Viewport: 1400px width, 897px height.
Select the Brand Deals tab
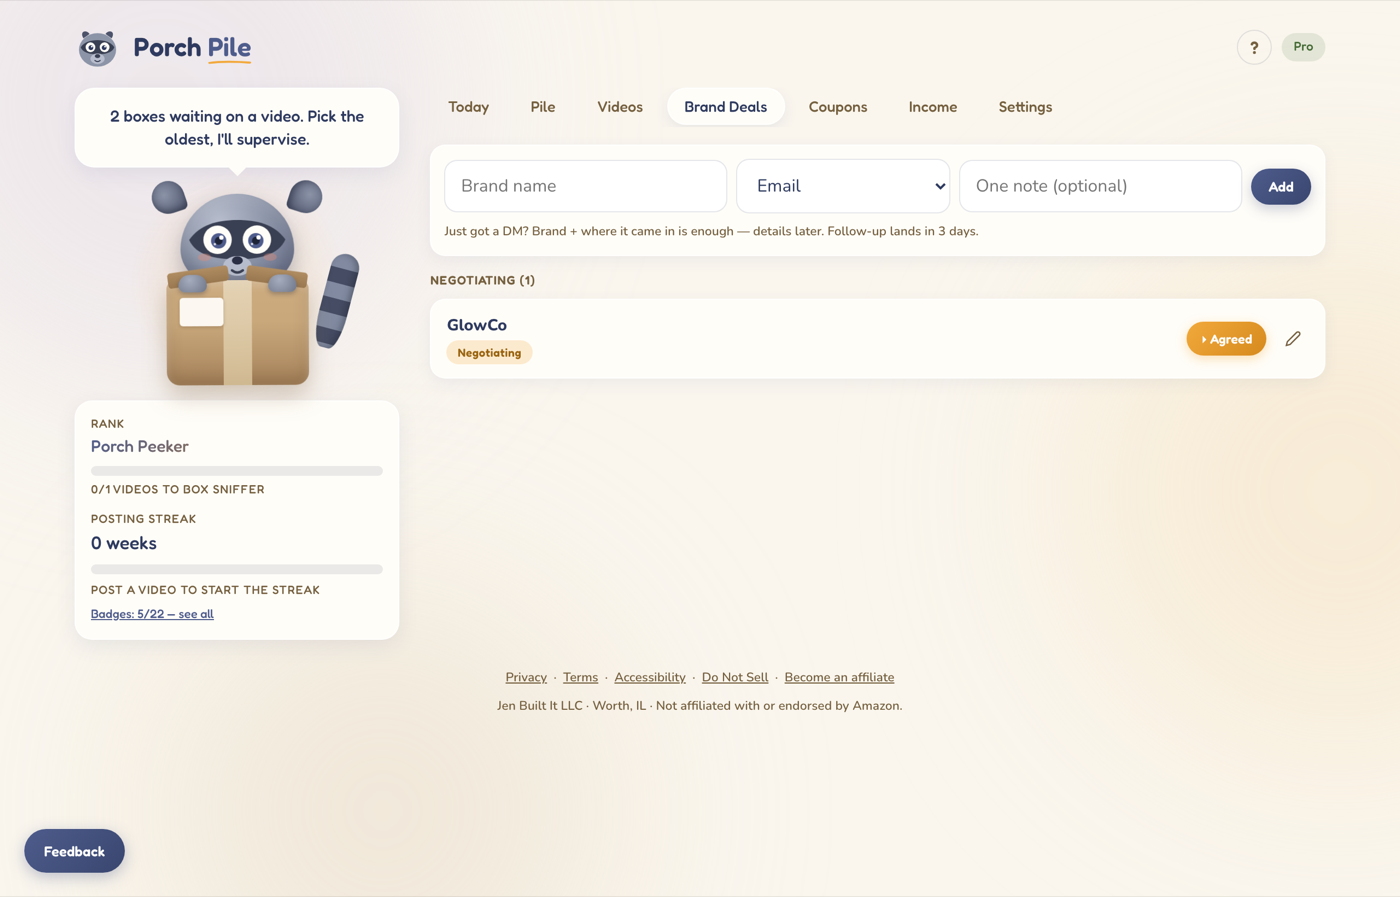[x=725, y=107]
